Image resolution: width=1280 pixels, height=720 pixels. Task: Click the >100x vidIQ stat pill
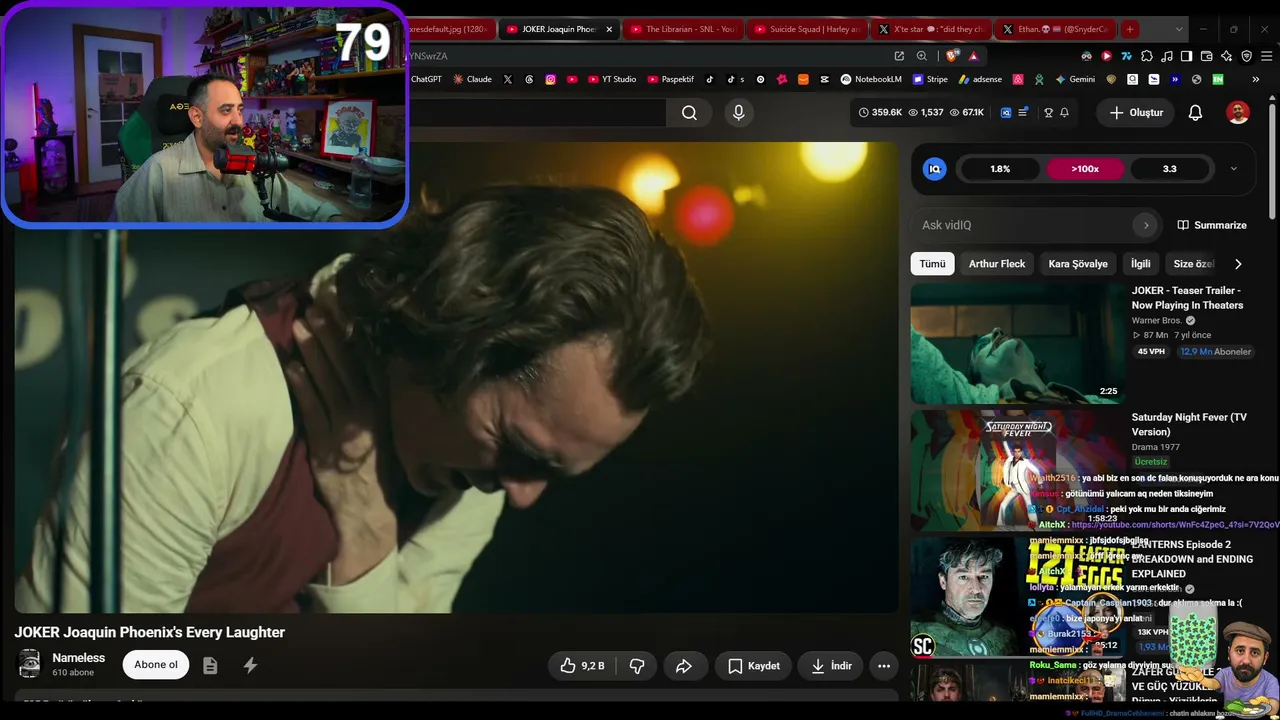[x=1085, y=169]
